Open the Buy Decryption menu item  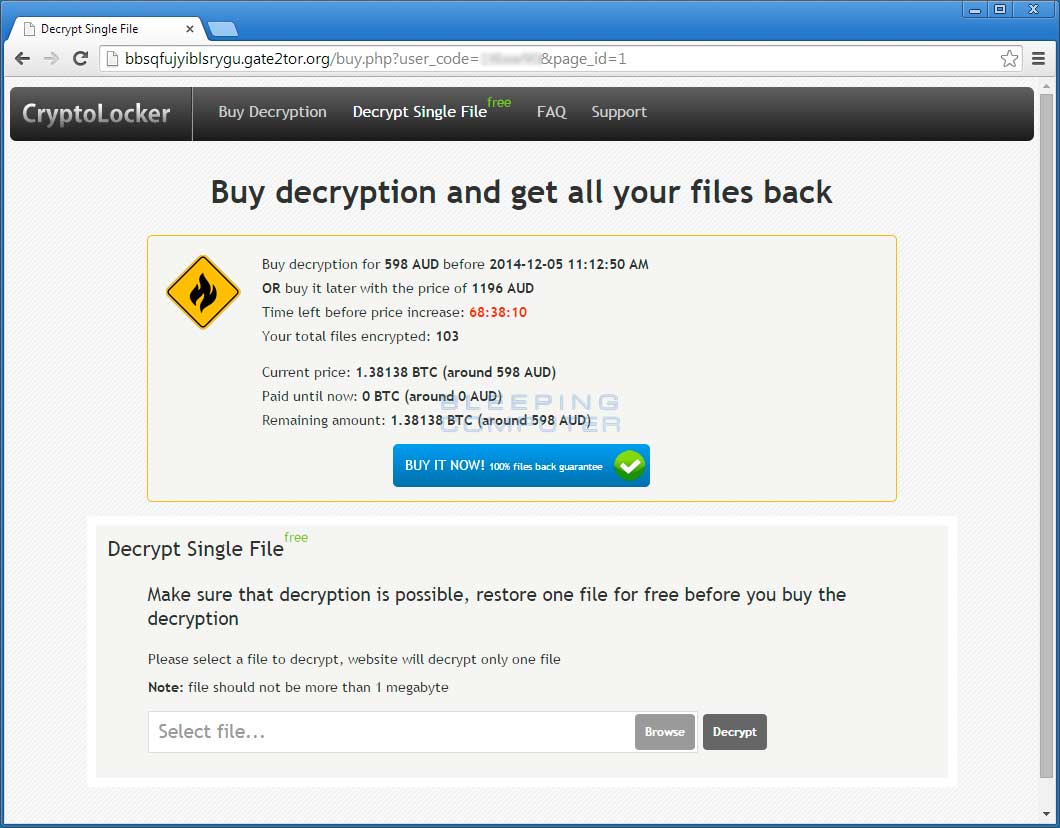(x=272, y=112)
